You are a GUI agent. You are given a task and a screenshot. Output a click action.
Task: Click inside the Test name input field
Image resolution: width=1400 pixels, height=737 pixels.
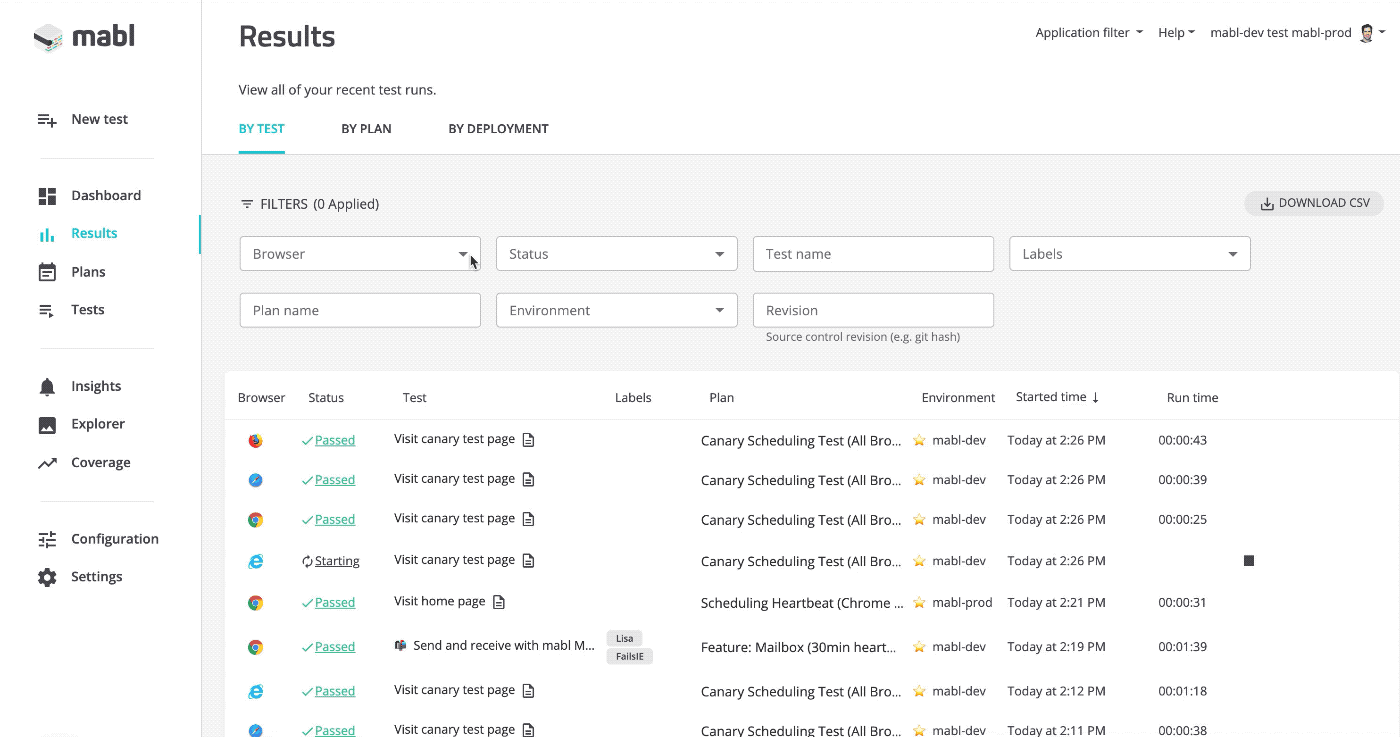pos(872,253)
